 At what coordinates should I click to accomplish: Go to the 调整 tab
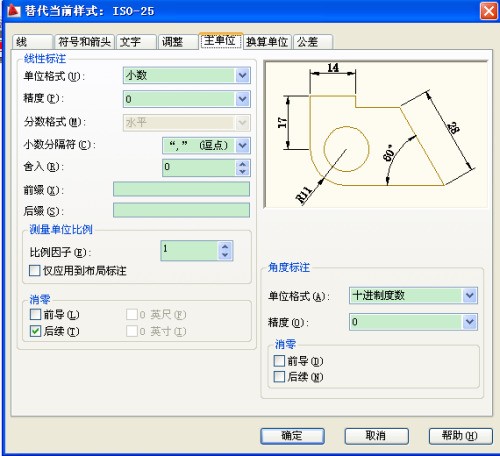pyautogui.click(x=178, y=42)
